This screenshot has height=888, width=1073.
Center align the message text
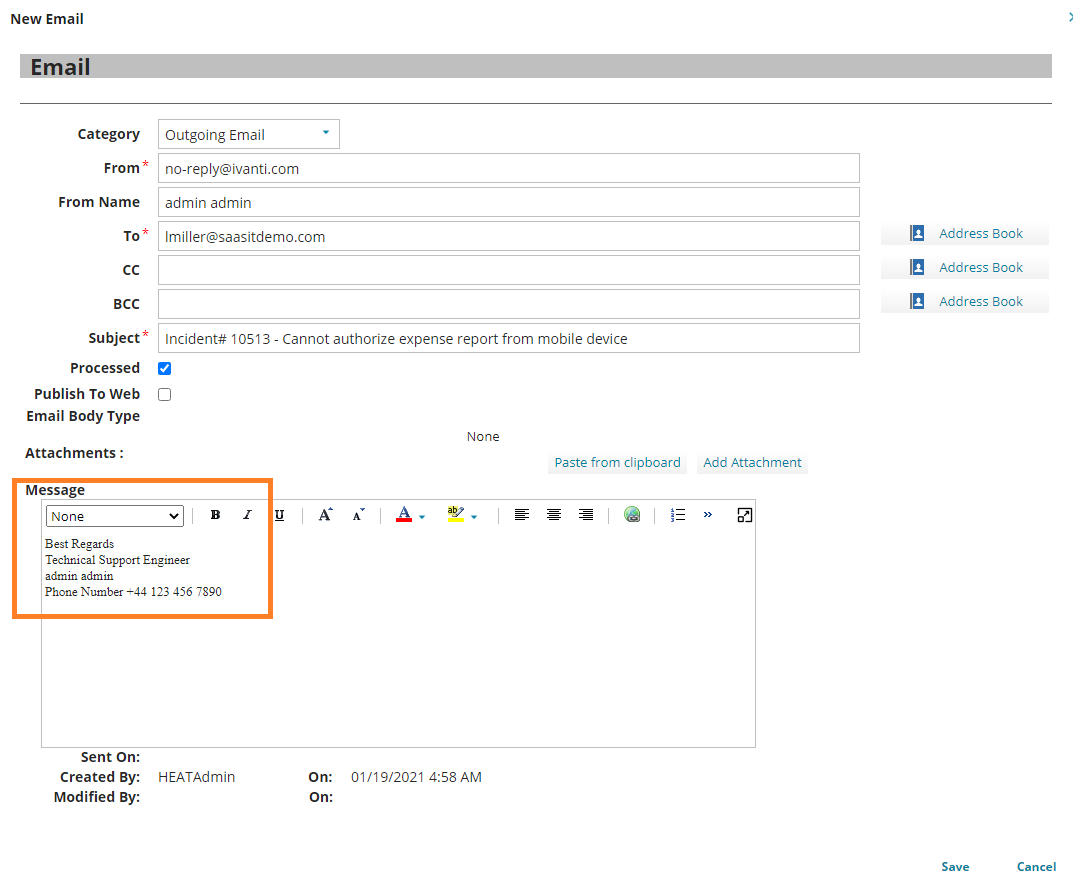point(554,515)
